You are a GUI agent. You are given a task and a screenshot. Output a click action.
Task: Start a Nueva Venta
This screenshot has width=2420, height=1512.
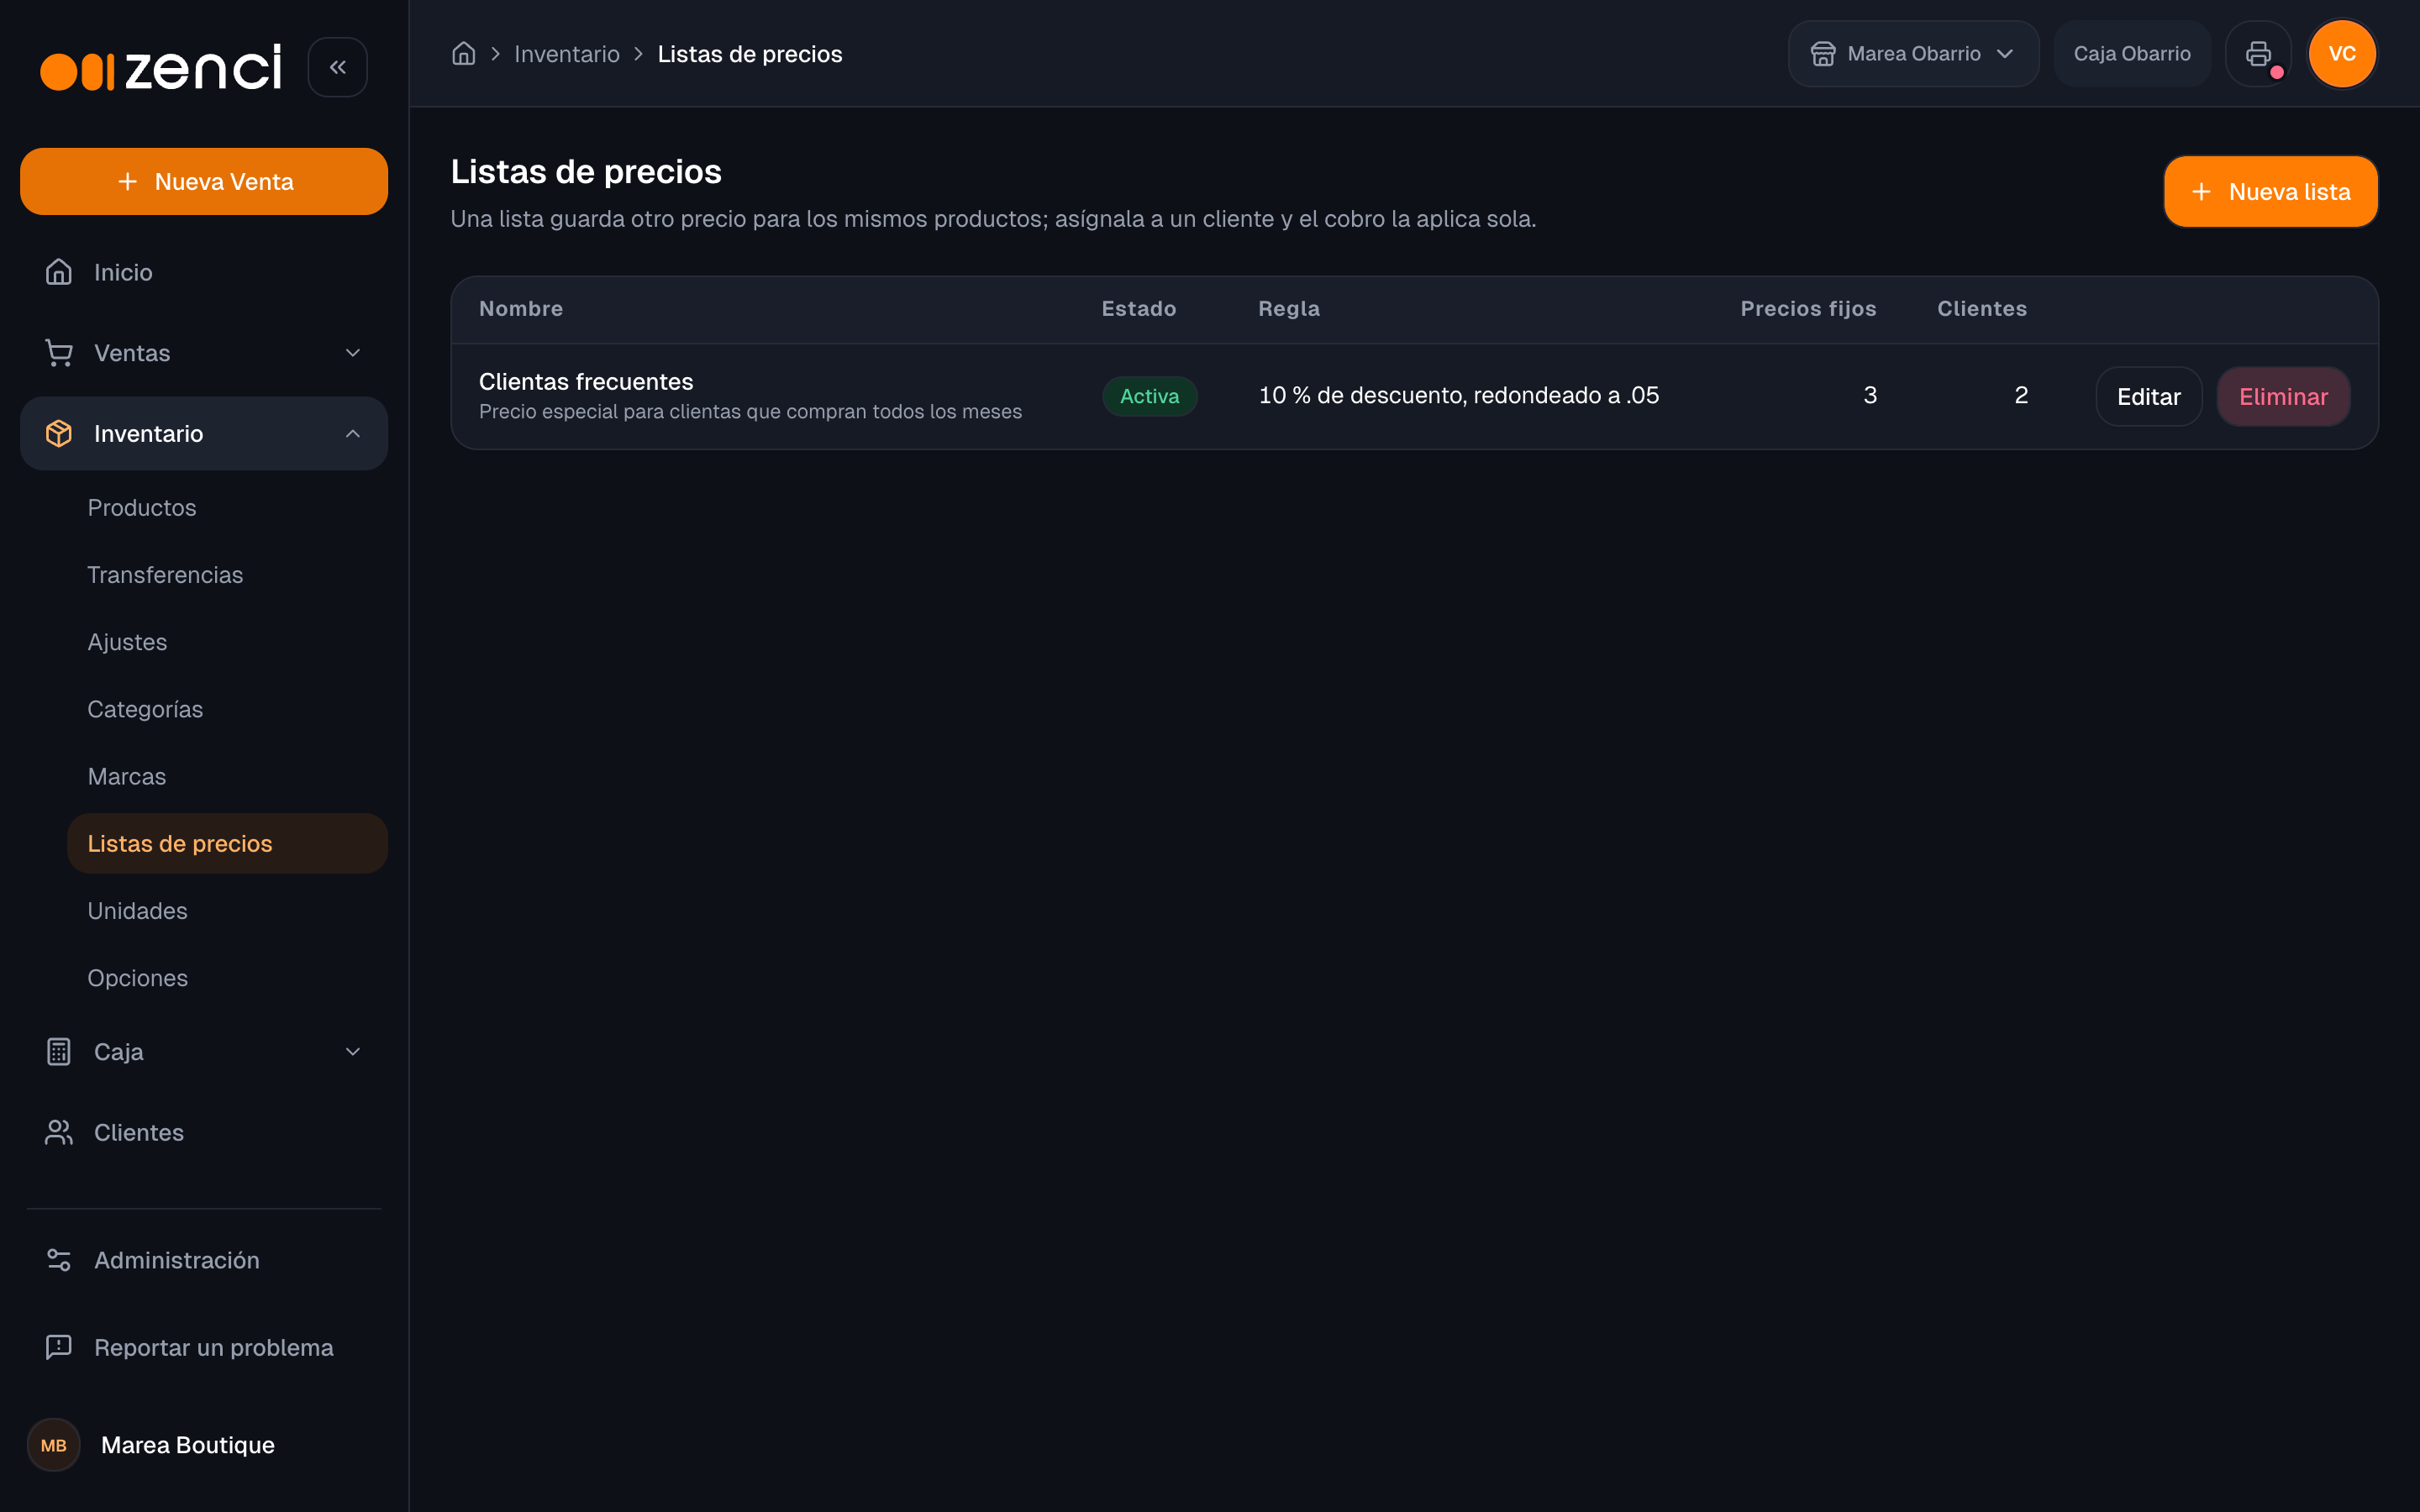coord(204,182)
